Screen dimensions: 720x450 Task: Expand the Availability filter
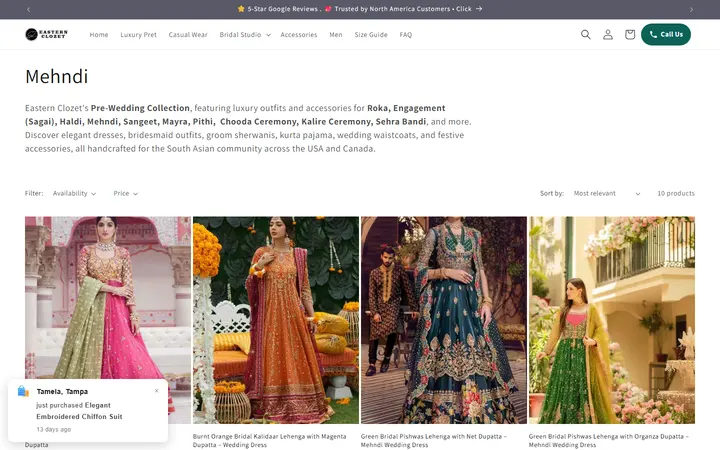(x=74, y=193)
